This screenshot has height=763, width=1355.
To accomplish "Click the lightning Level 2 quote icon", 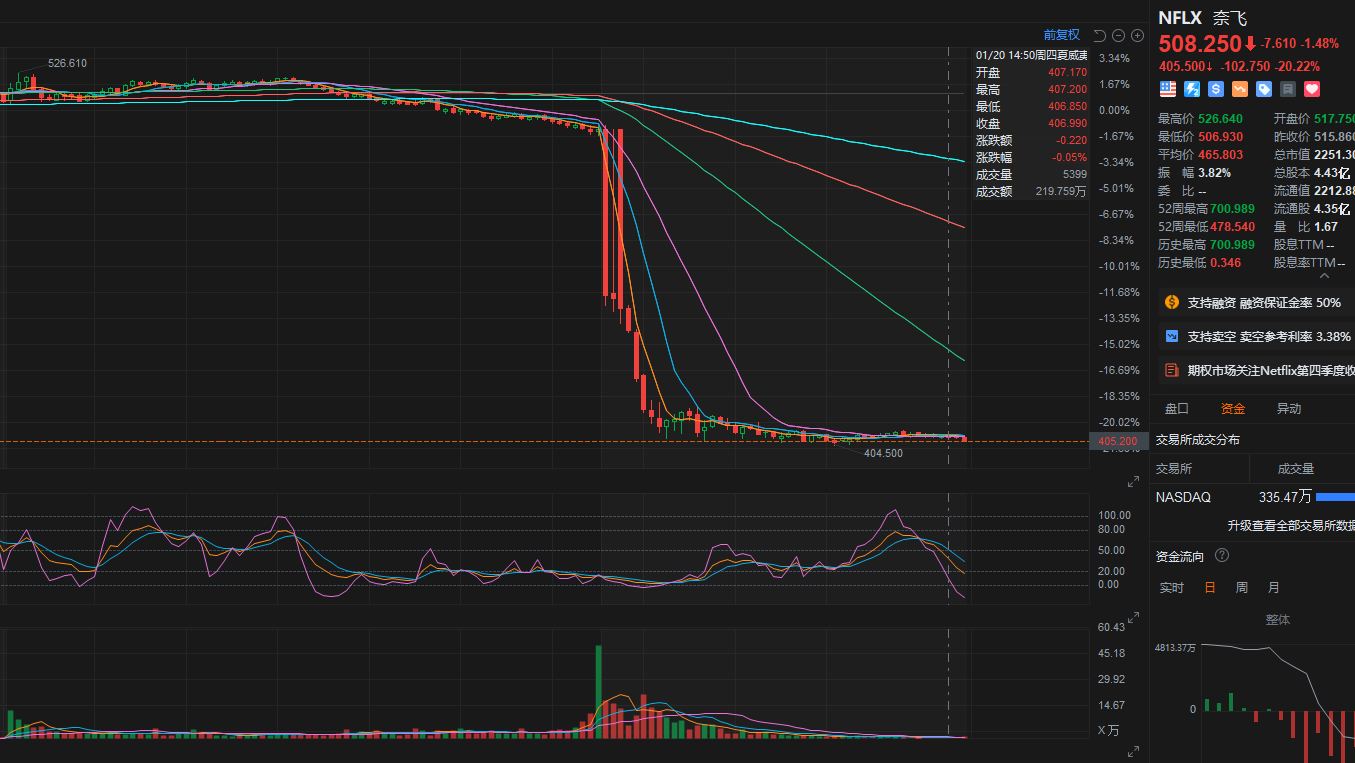I will pyautogui.click(x=1192, y=89).
